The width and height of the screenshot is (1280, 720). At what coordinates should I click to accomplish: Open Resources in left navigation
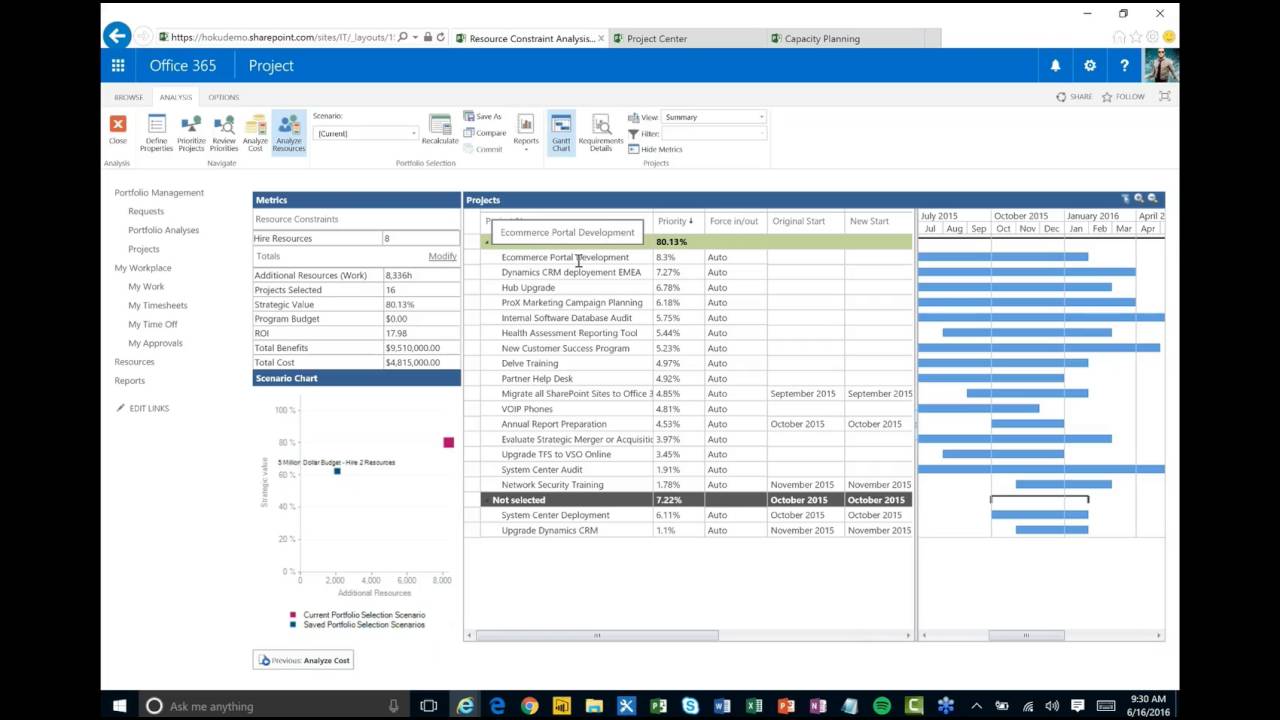[x=134, y=362]
